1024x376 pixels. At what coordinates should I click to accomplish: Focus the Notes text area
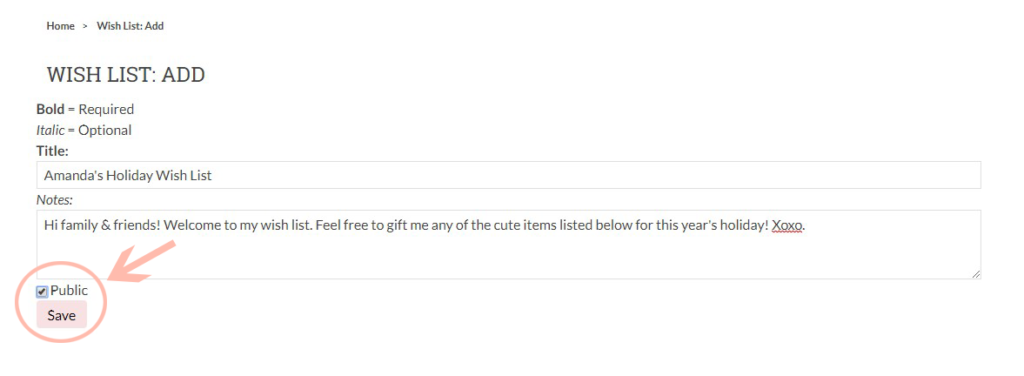tap(509, 245)
